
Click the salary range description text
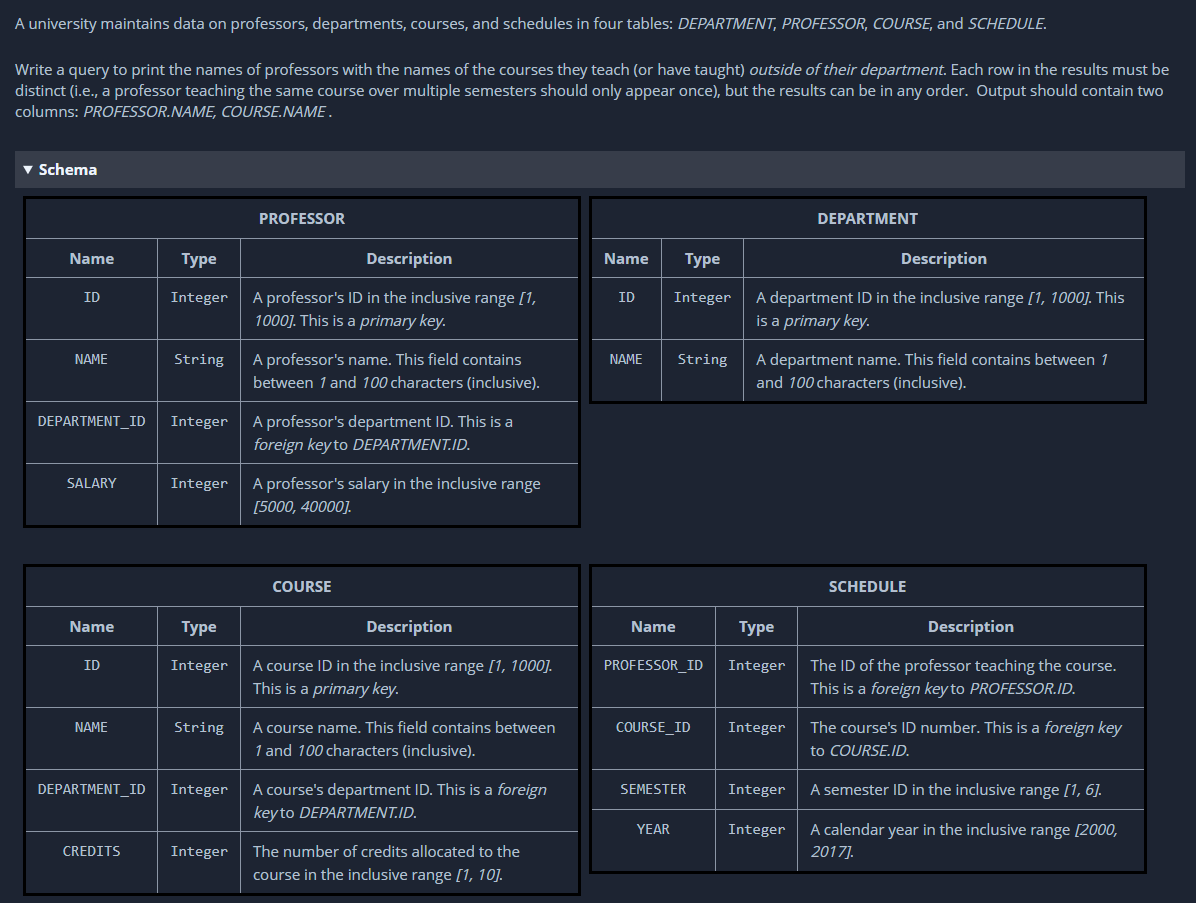click(x=397, y=495)
